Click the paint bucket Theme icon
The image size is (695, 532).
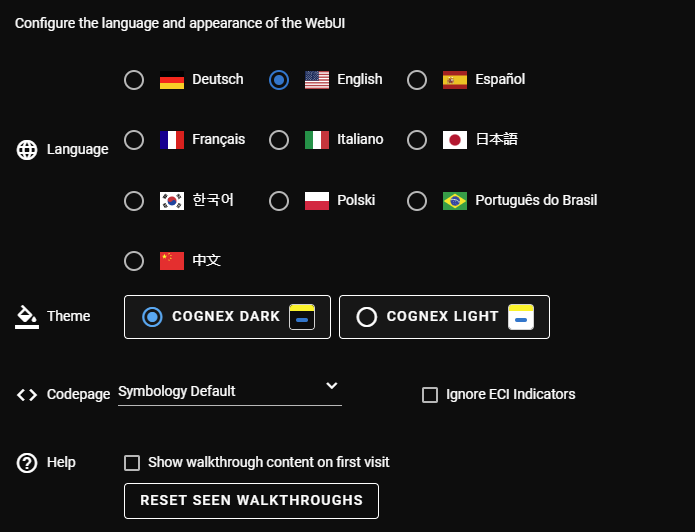click(x=27, y=317)
